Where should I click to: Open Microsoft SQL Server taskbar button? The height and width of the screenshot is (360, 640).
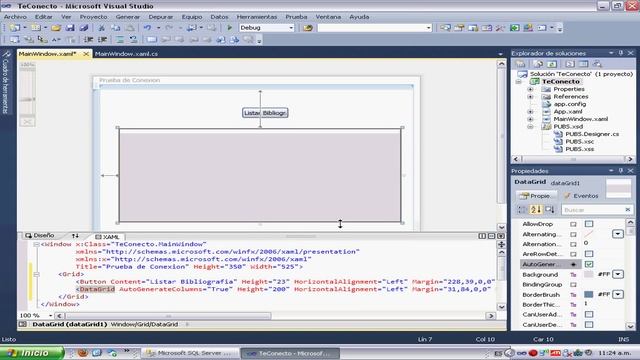(x=191, y=353)
